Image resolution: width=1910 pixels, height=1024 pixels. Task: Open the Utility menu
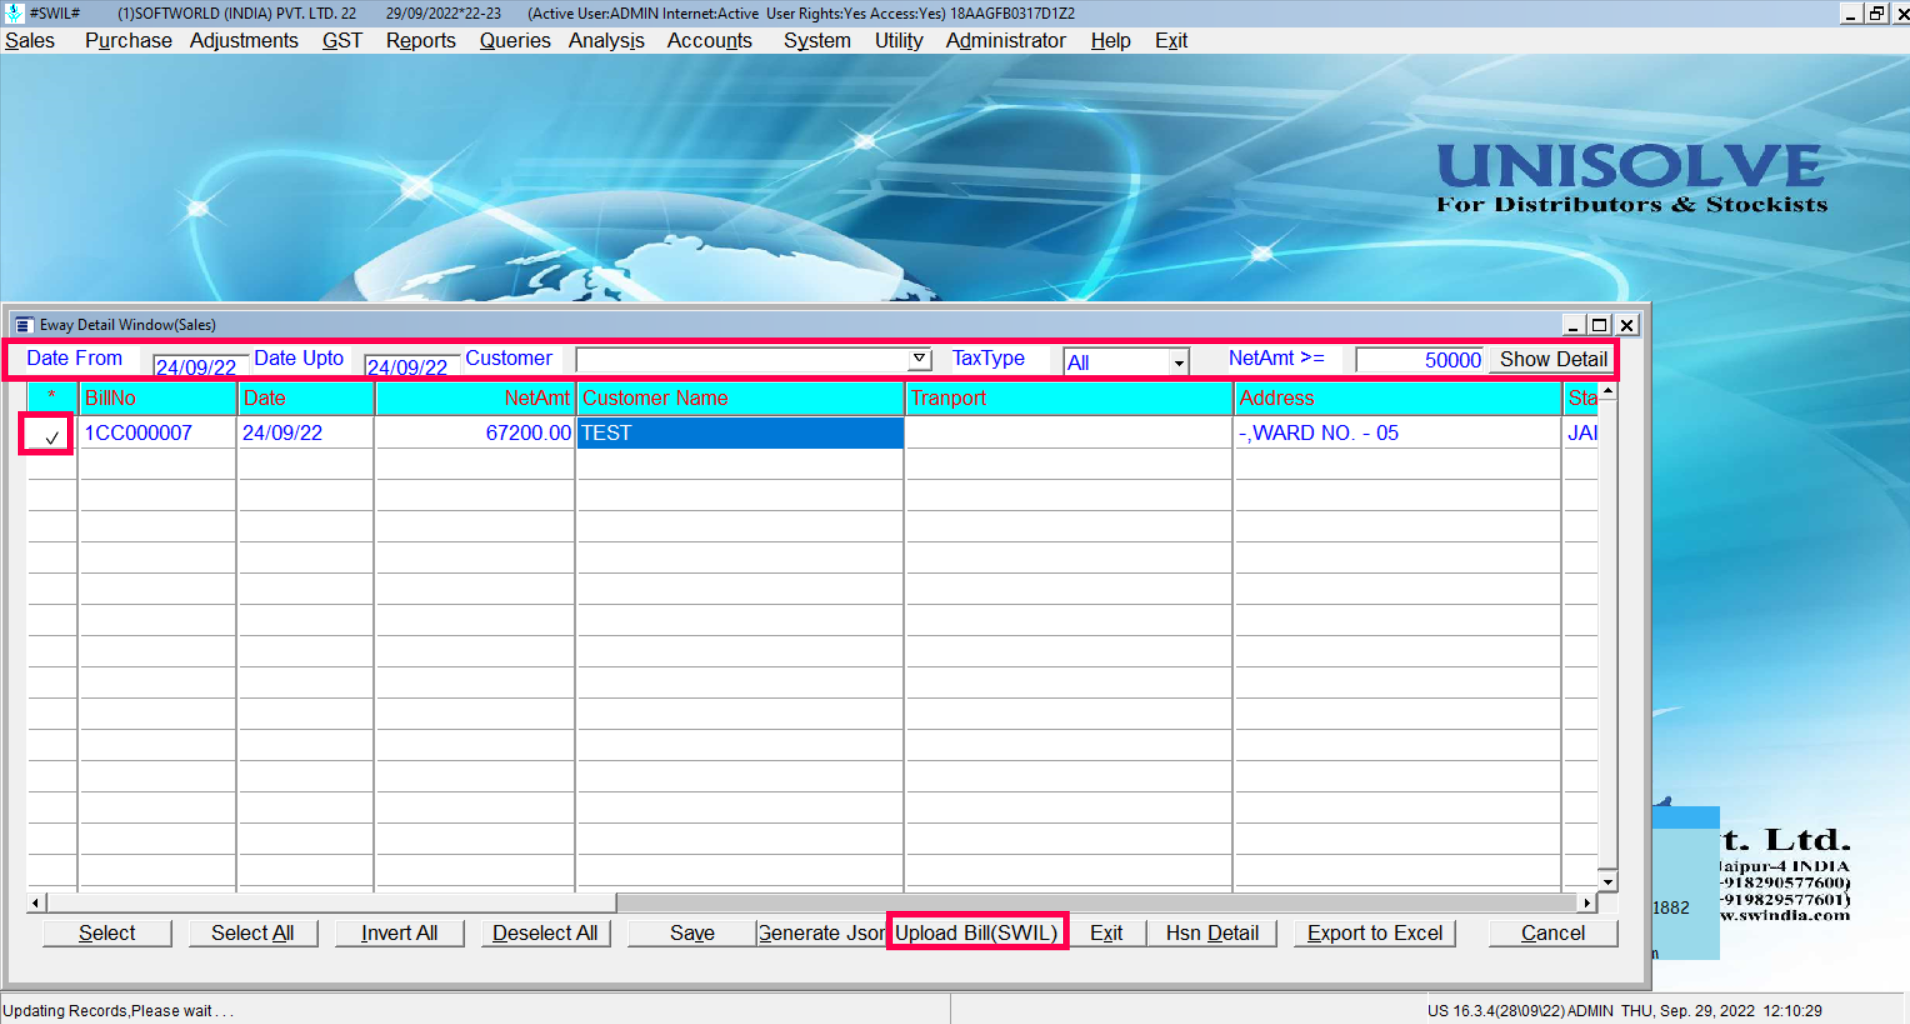(x=898, y=41)
